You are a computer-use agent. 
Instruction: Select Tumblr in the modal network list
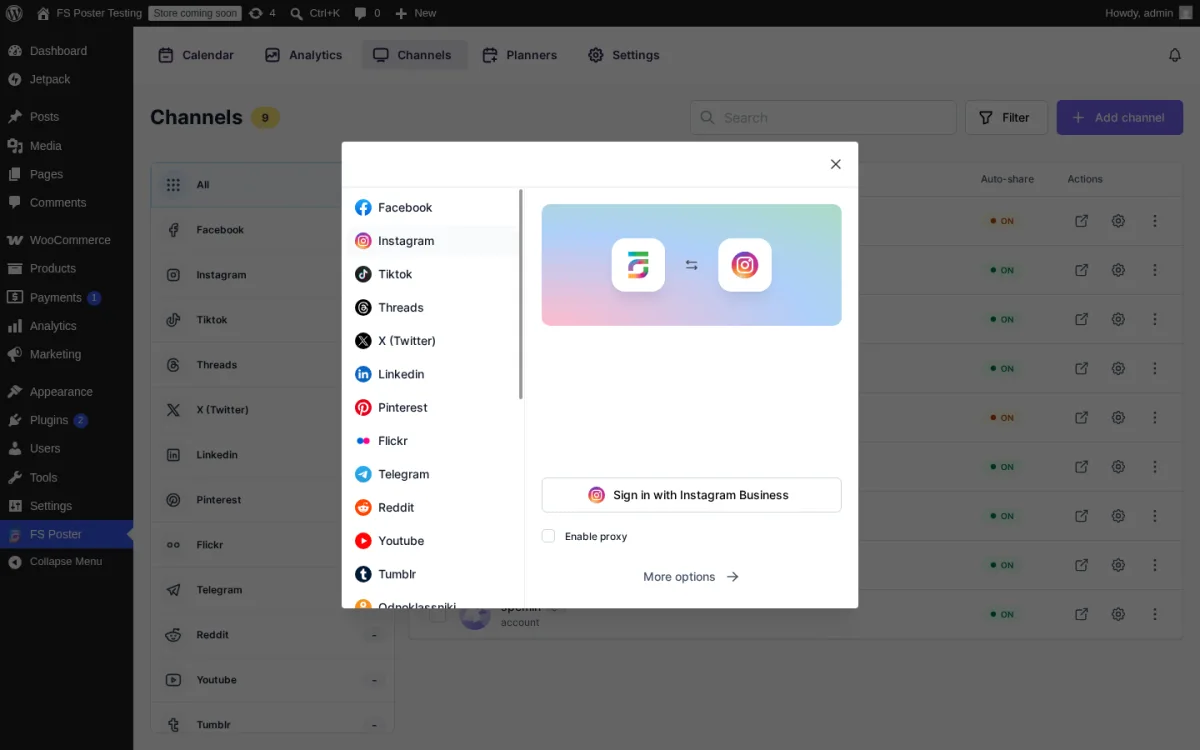(x=431, y=574)
